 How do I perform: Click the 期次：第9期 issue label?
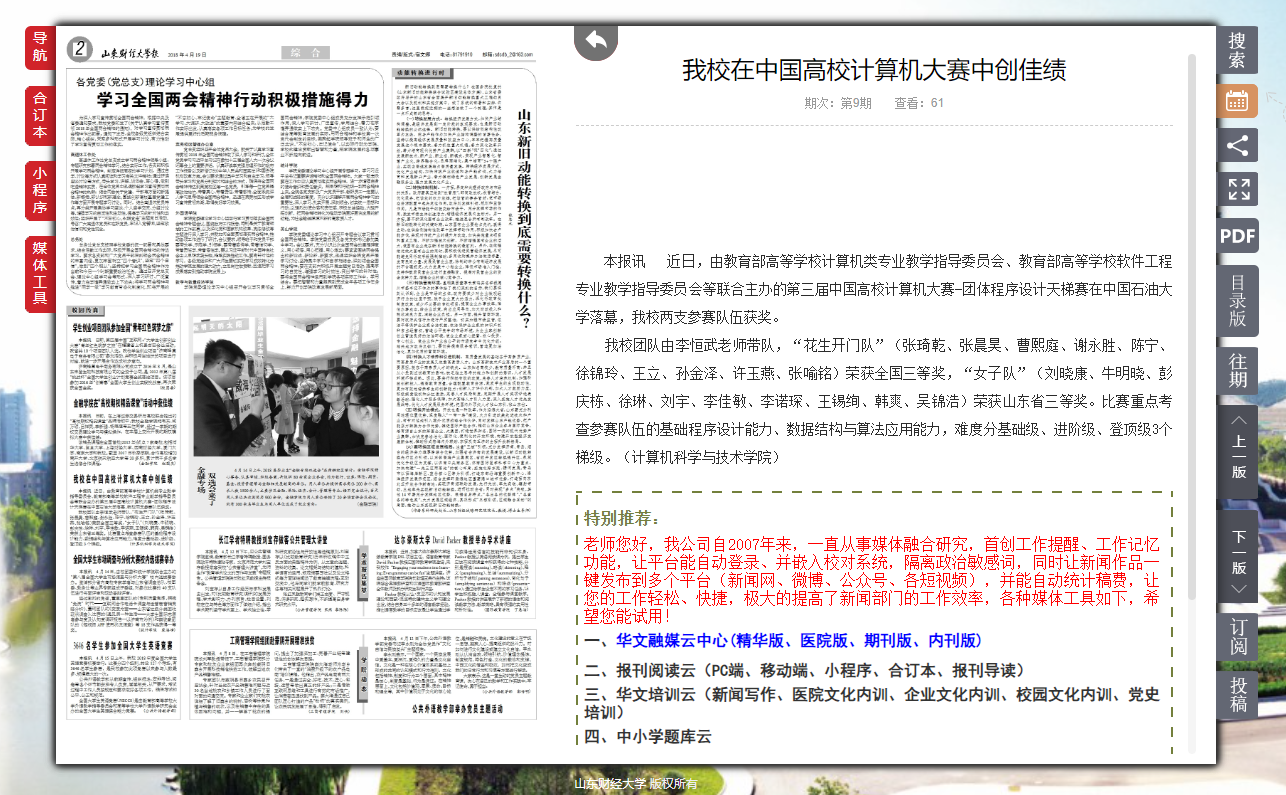coord(838,103)
